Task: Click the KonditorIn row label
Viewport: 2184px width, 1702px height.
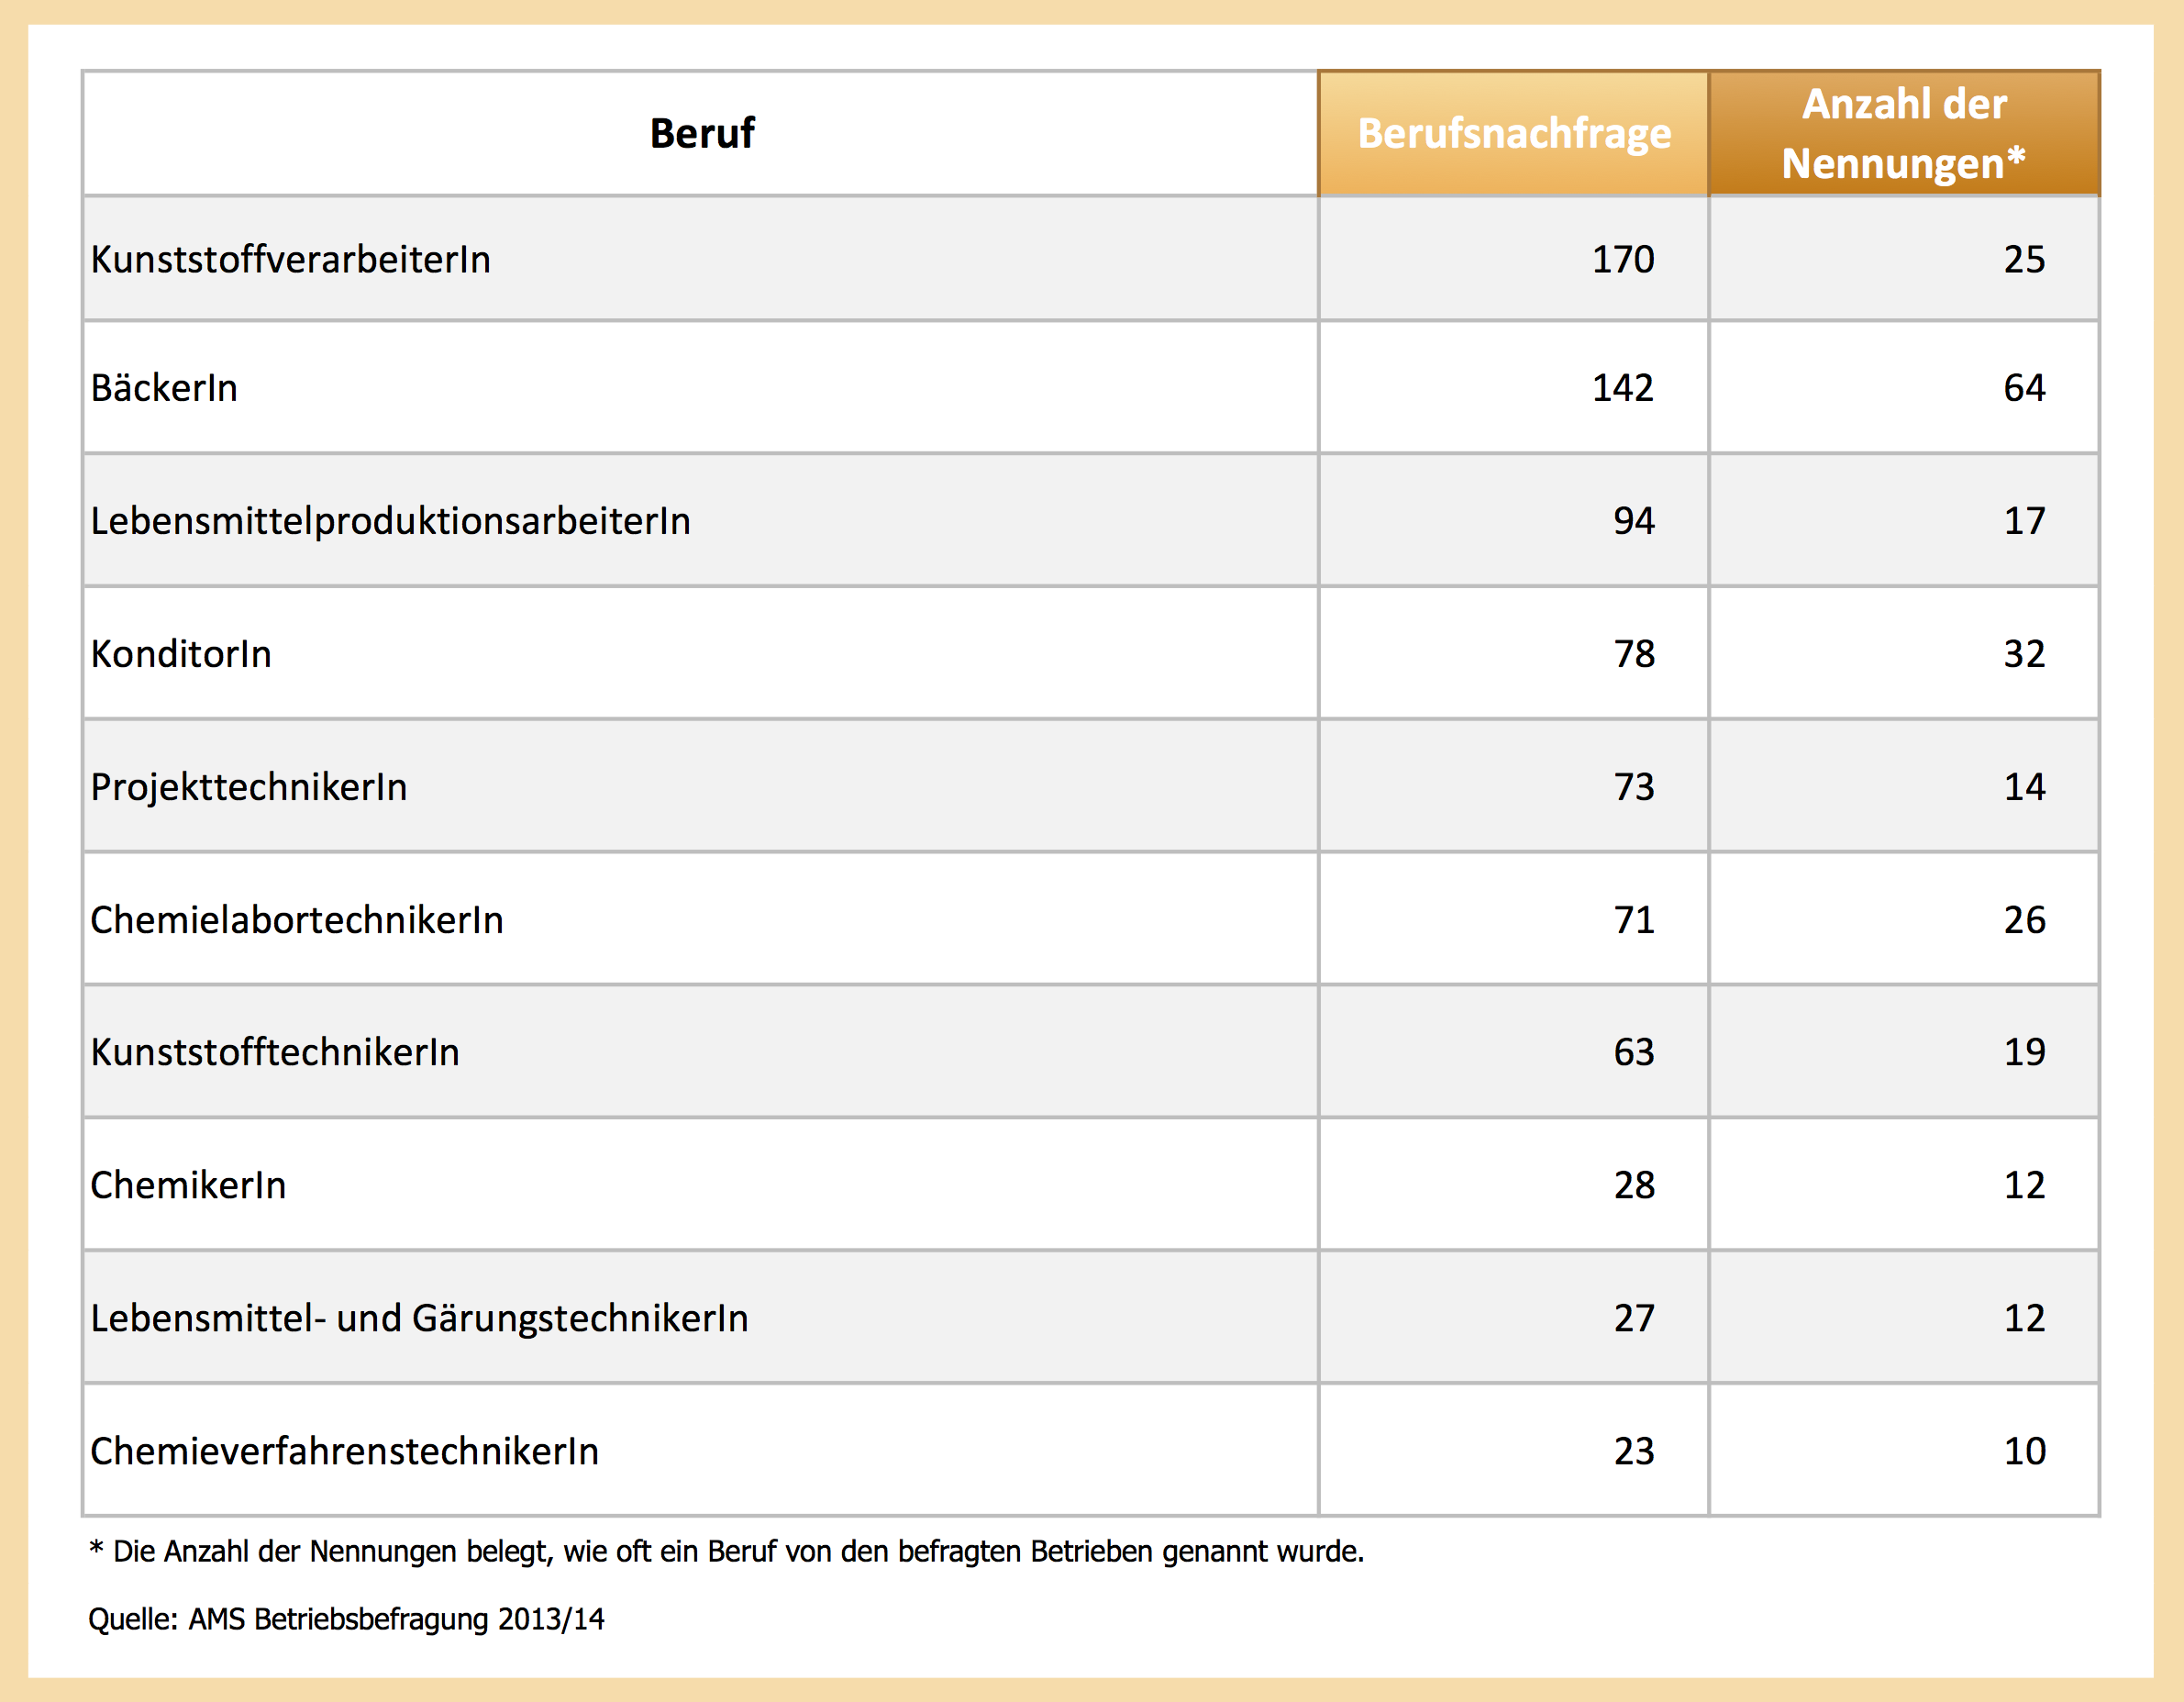Action: [x=181, y=654]
